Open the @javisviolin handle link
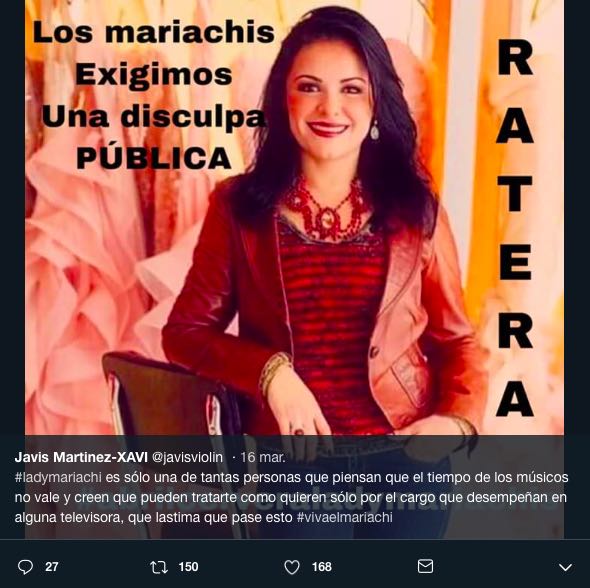Image resolution: width=590 pixels, height=588 pixels. [x=187, y=457]
